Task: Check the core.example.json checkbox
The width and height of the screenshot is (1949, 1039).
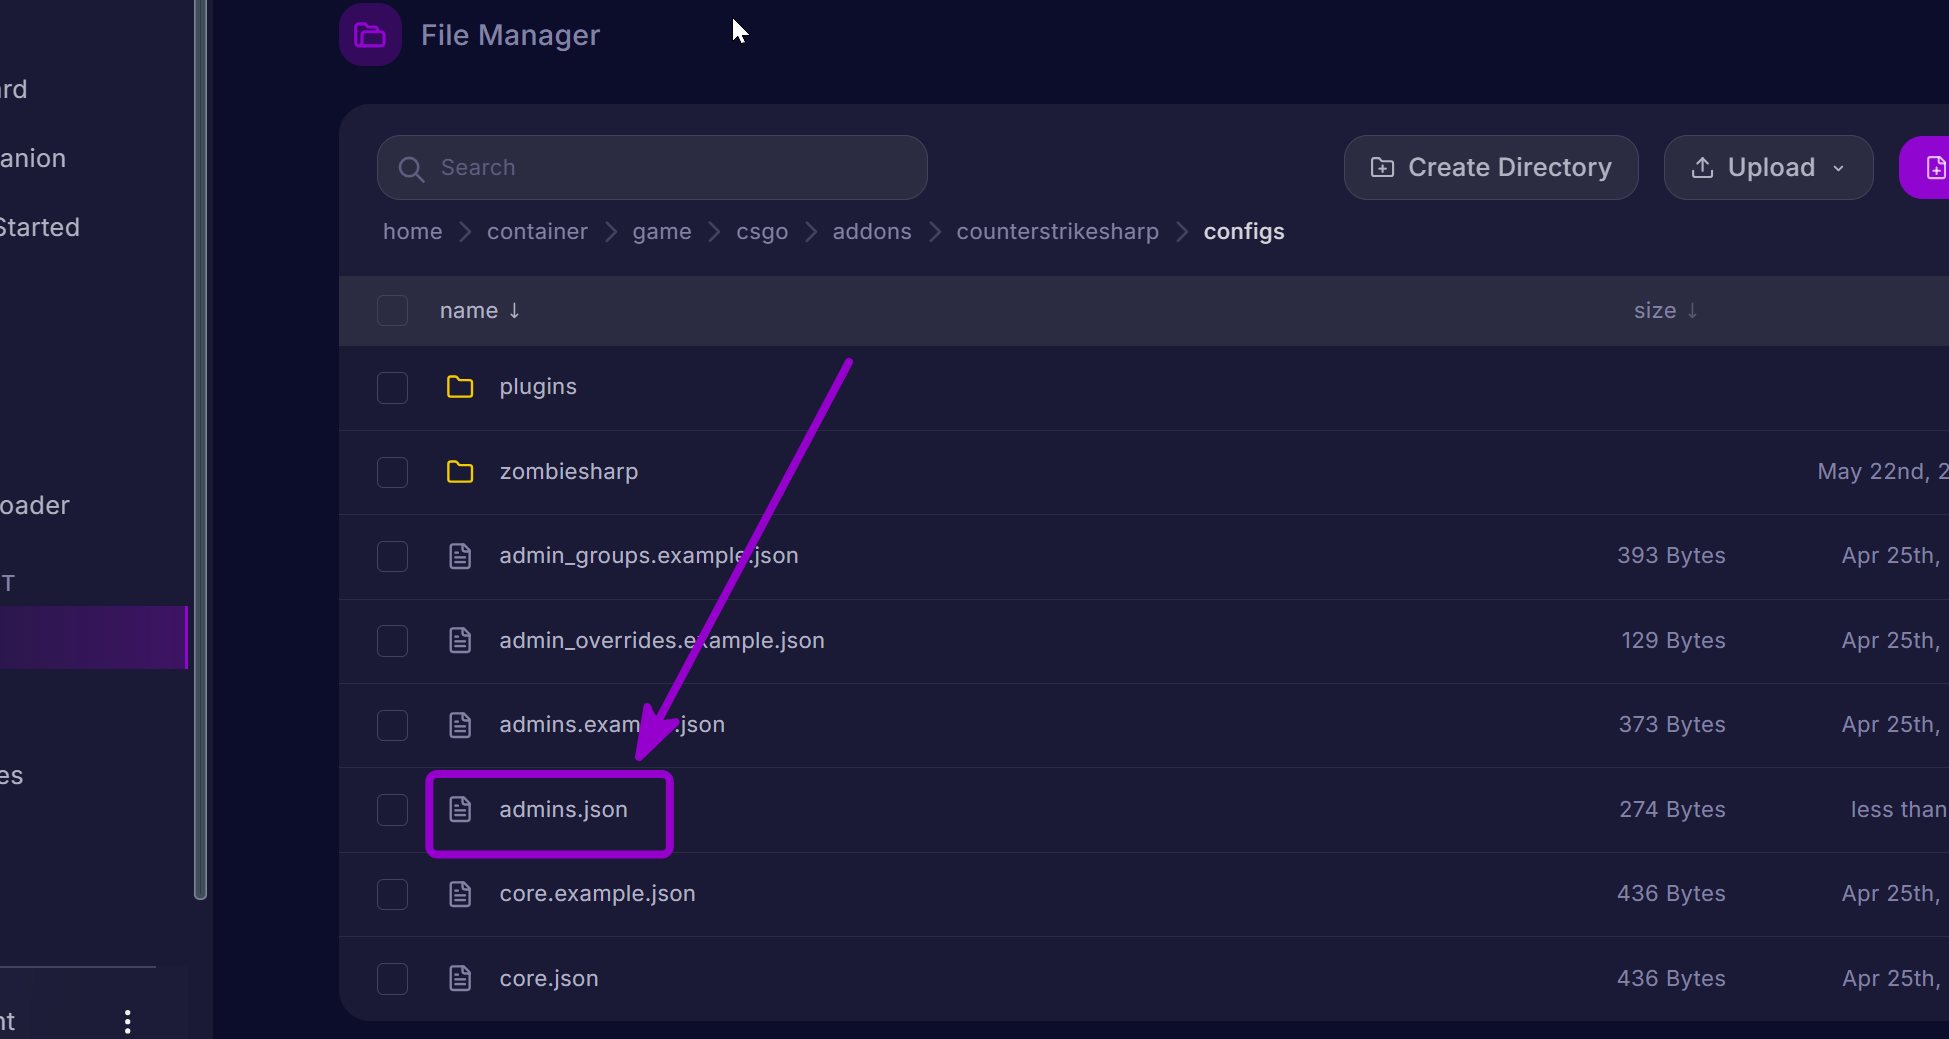Action: click(392, 894)
